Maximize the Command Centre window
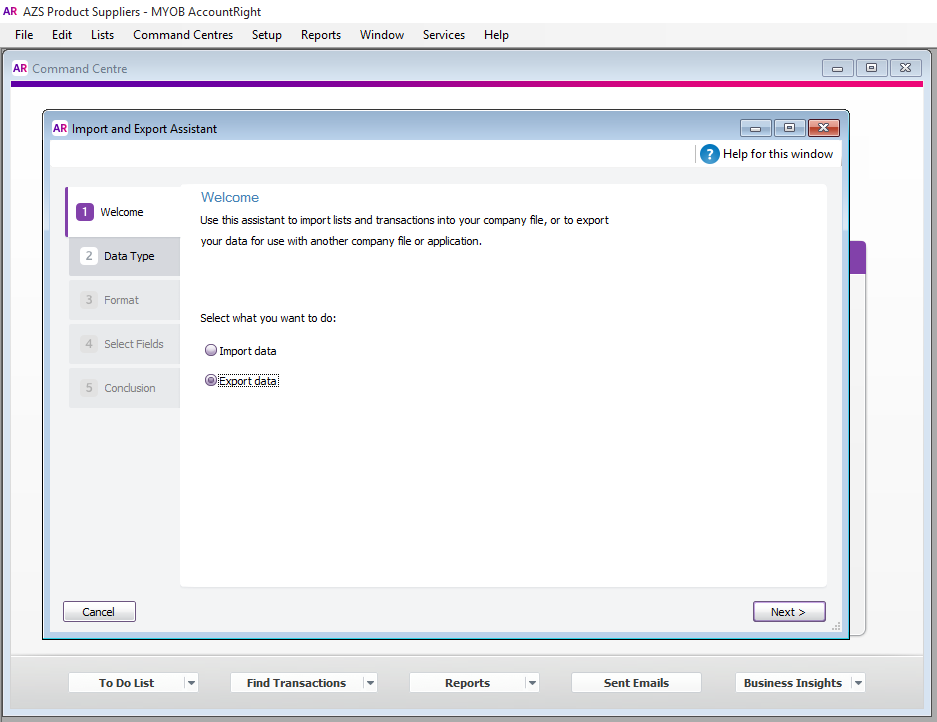 coord(871,68)
